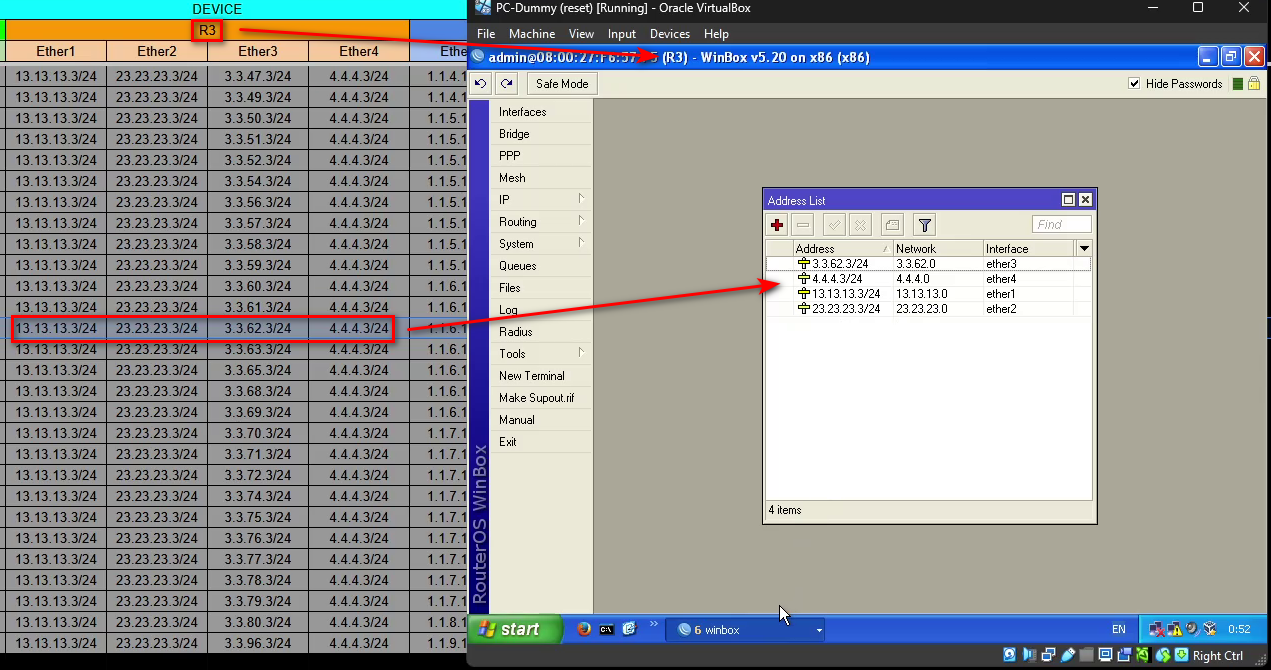Click the VirtualBox USB status icon
This screenshot has width=1271, height=670.
tap(1069, 655)
